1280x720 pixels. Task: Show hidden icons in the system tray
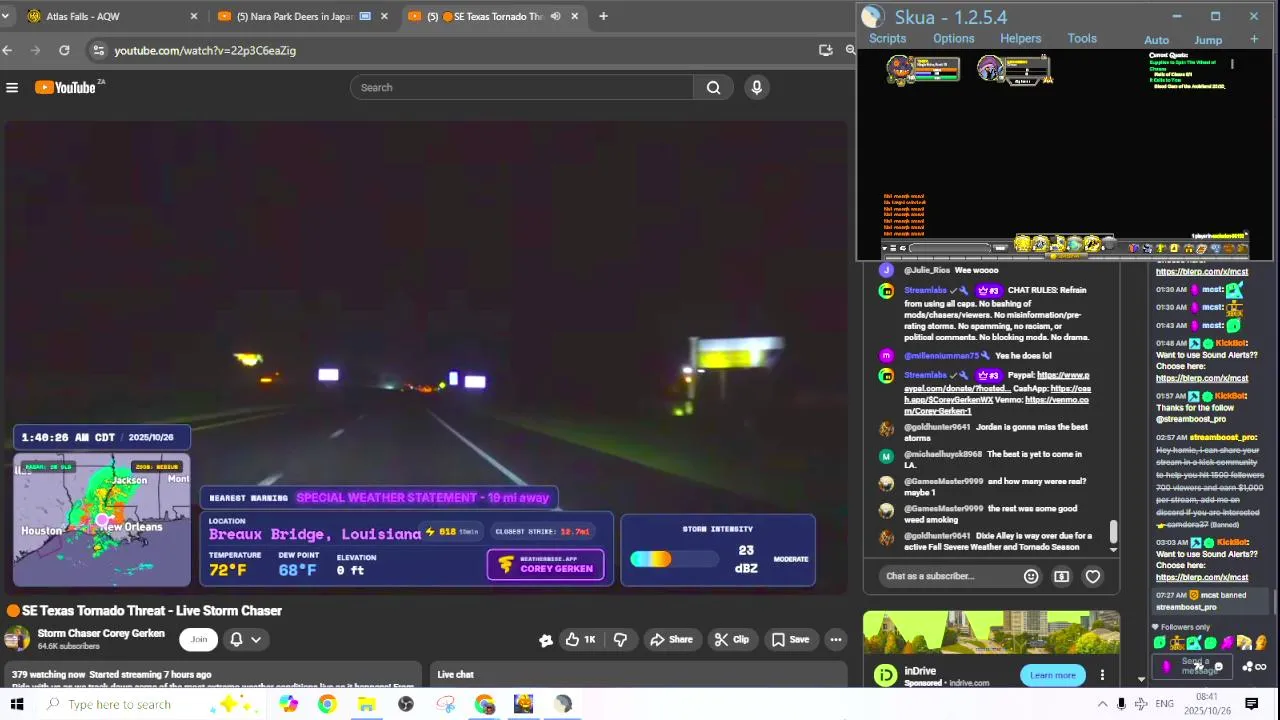[x=1102, y=704]
